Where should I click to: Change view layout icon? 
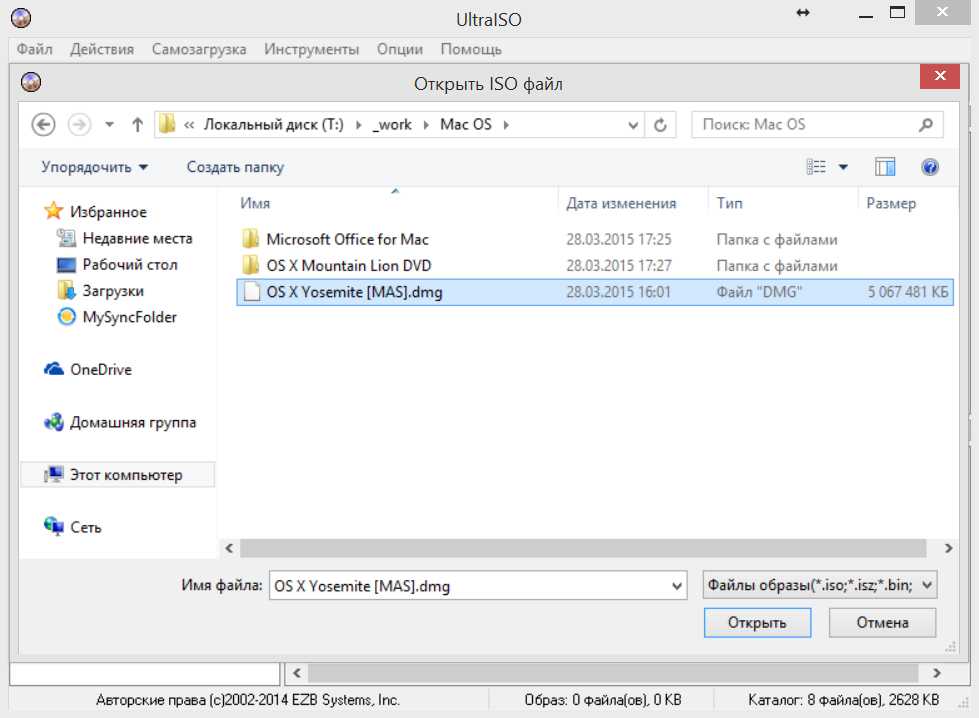pyautogui.click(x=816, y=167)
